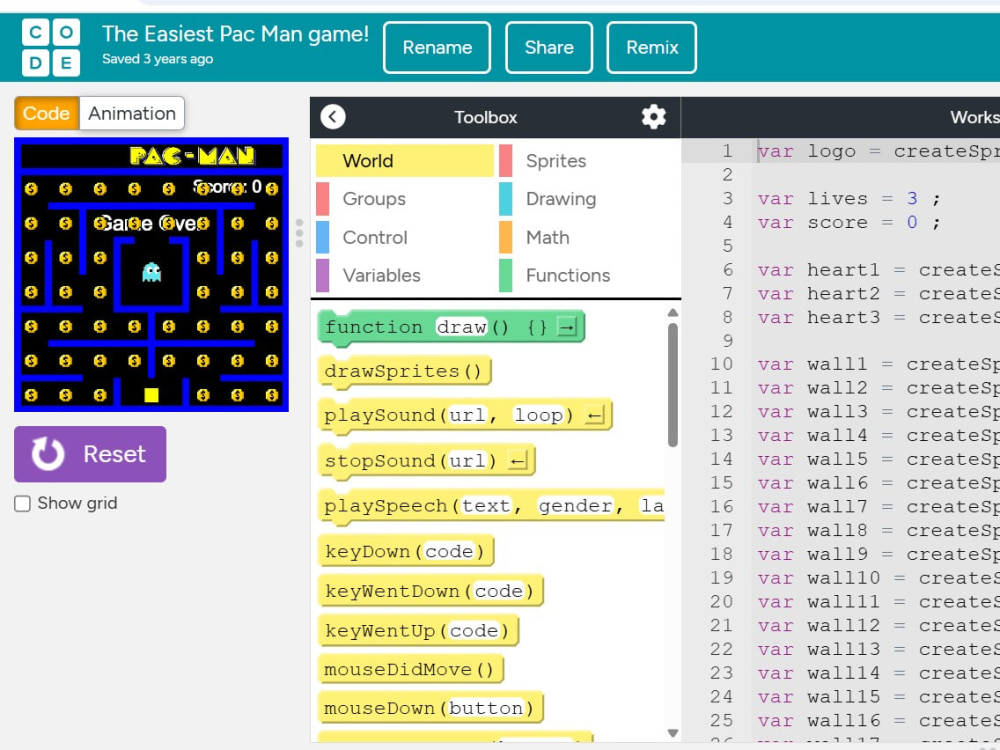Screen dimensions: 1000x750
Task: Click the Pac-Man logo in game preview
Action: 192,156
